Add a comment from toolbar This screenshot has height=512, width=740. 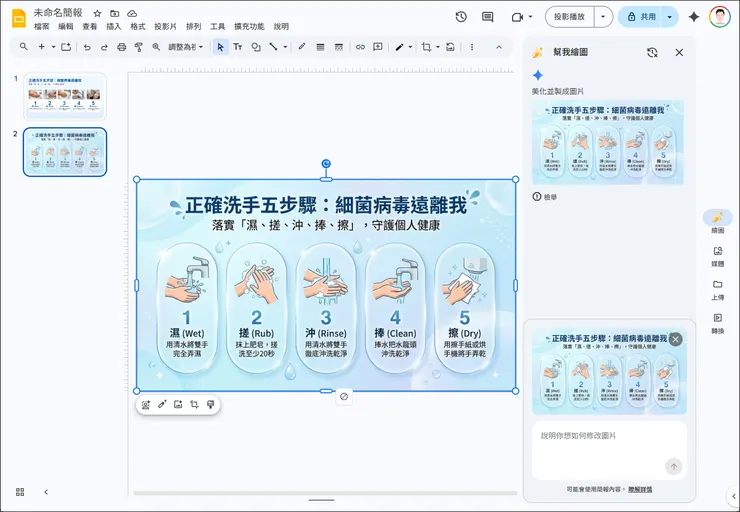[378, 47]
